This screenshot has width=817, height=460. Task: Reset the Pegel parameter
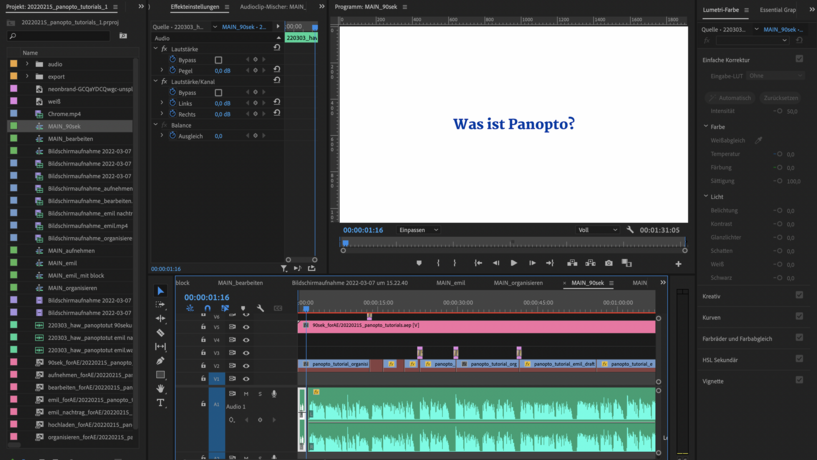click(277, 69)
